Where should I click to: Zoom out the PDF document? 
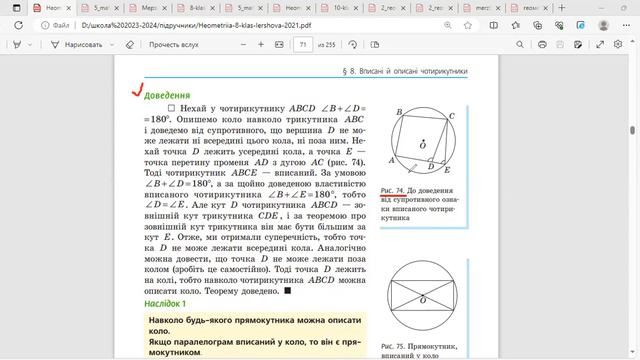click(243, 44)
